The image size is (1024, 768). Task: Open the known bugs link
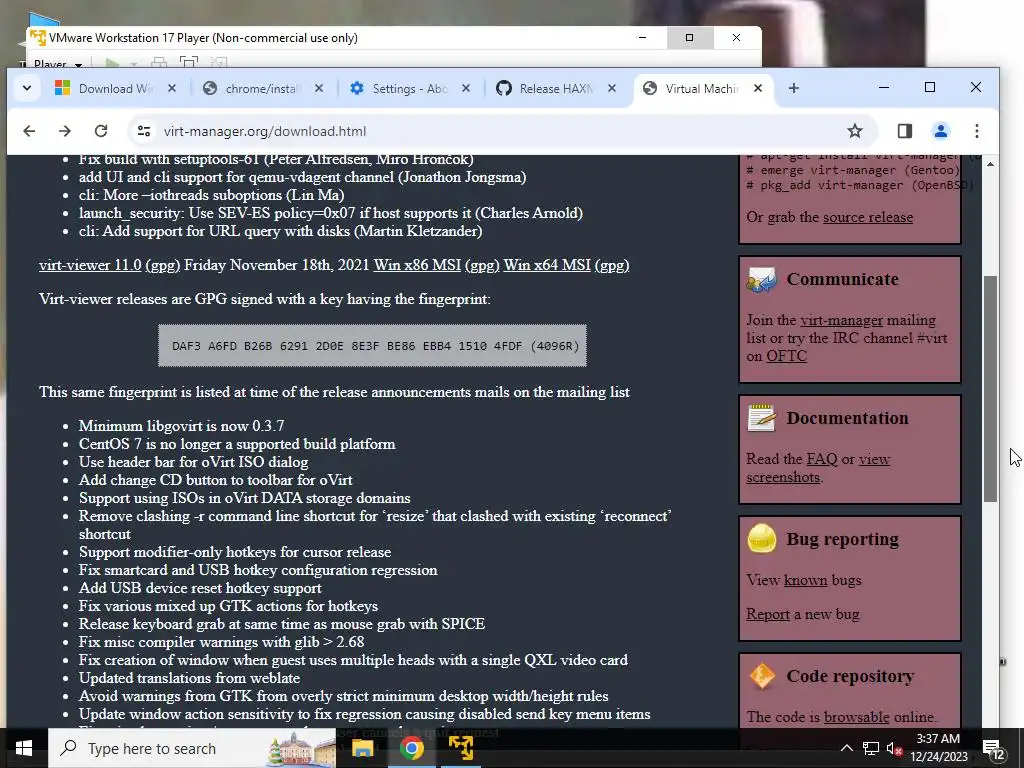(x=805, y=581)
